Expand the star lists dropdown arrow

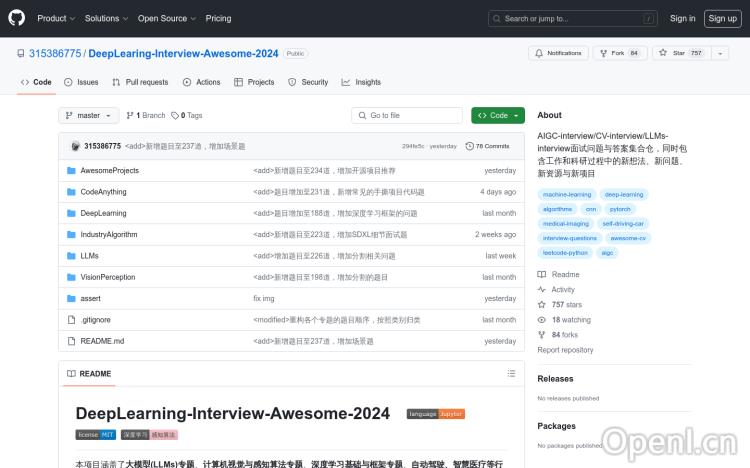point(722,53)
